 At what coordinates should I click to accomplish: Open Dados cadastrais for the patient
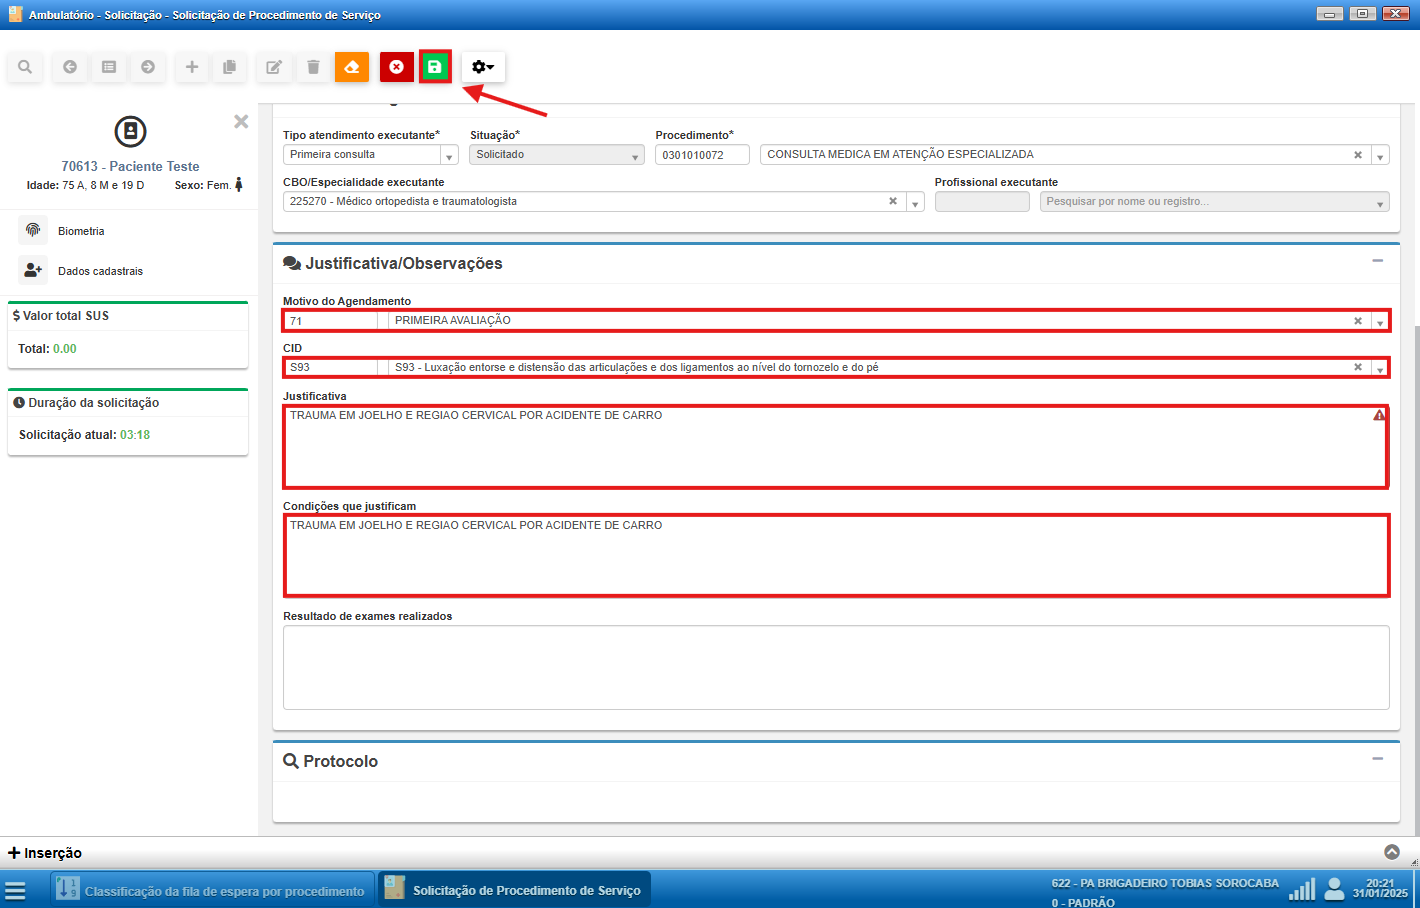pos(100,271)
